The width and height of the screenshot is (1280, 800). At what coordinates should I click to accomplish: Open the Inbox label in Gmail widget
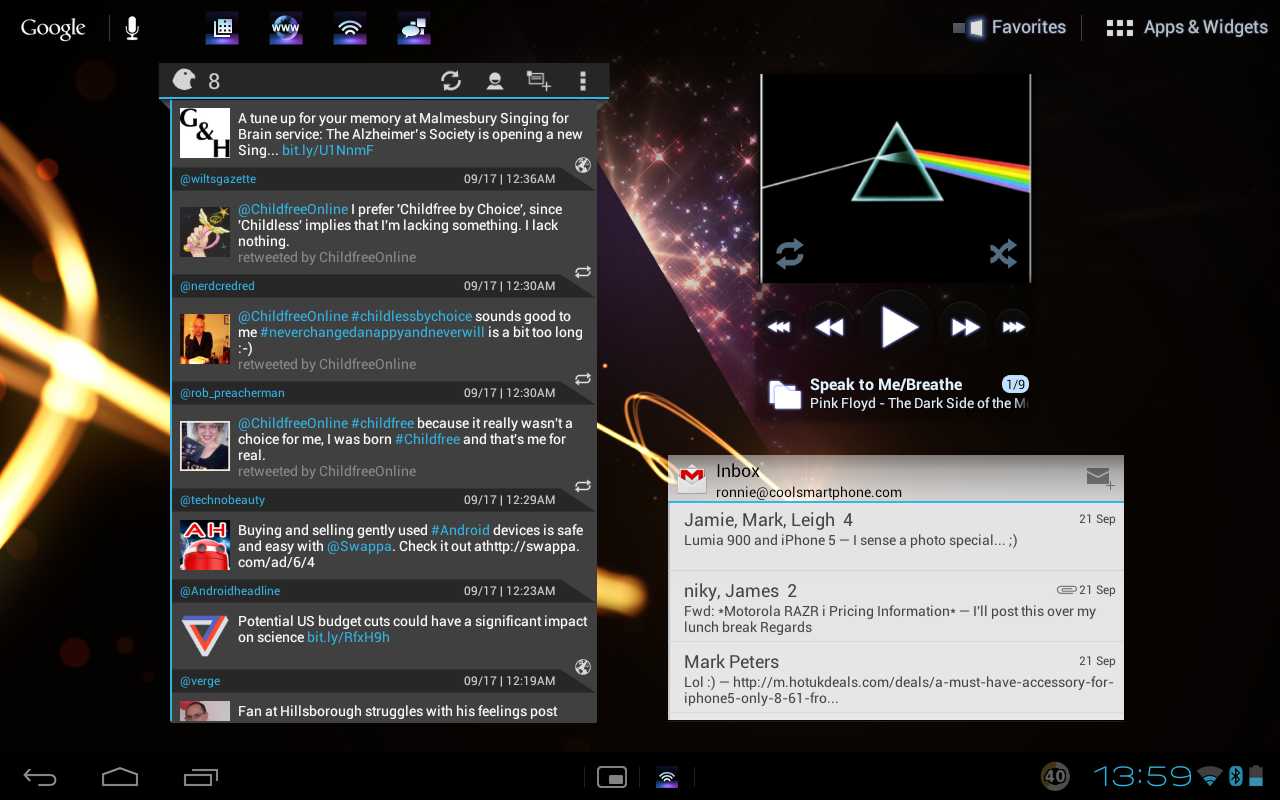click(738, 471)
